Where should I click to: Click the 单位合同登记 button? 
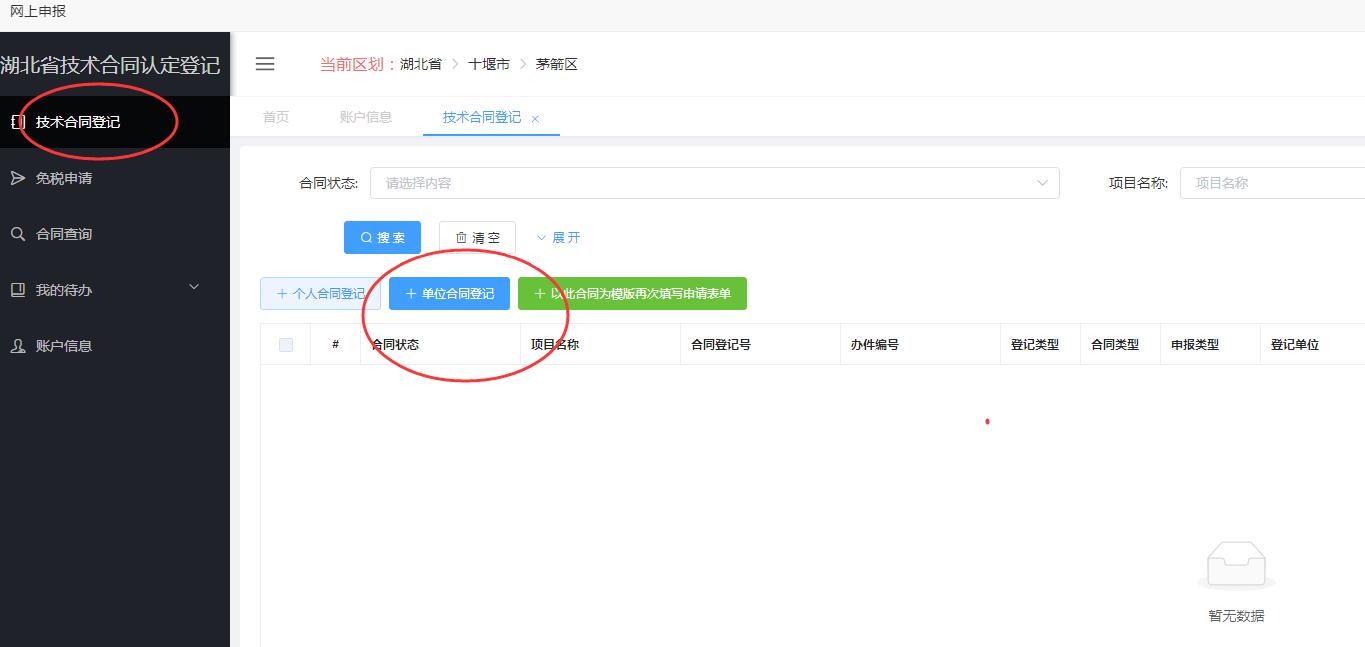coord(449,294)
